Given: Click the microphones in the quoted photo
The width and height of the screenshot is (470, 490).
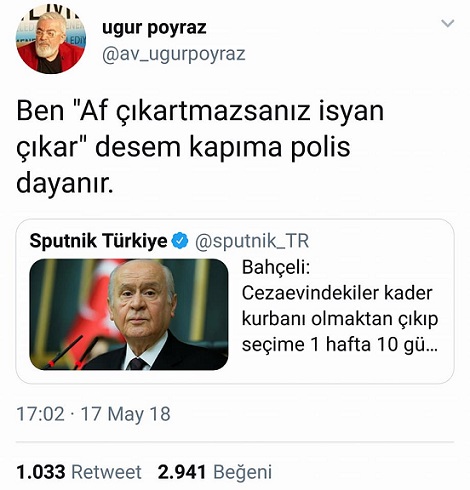Looking at the screenshot, I should click(70, 353).
